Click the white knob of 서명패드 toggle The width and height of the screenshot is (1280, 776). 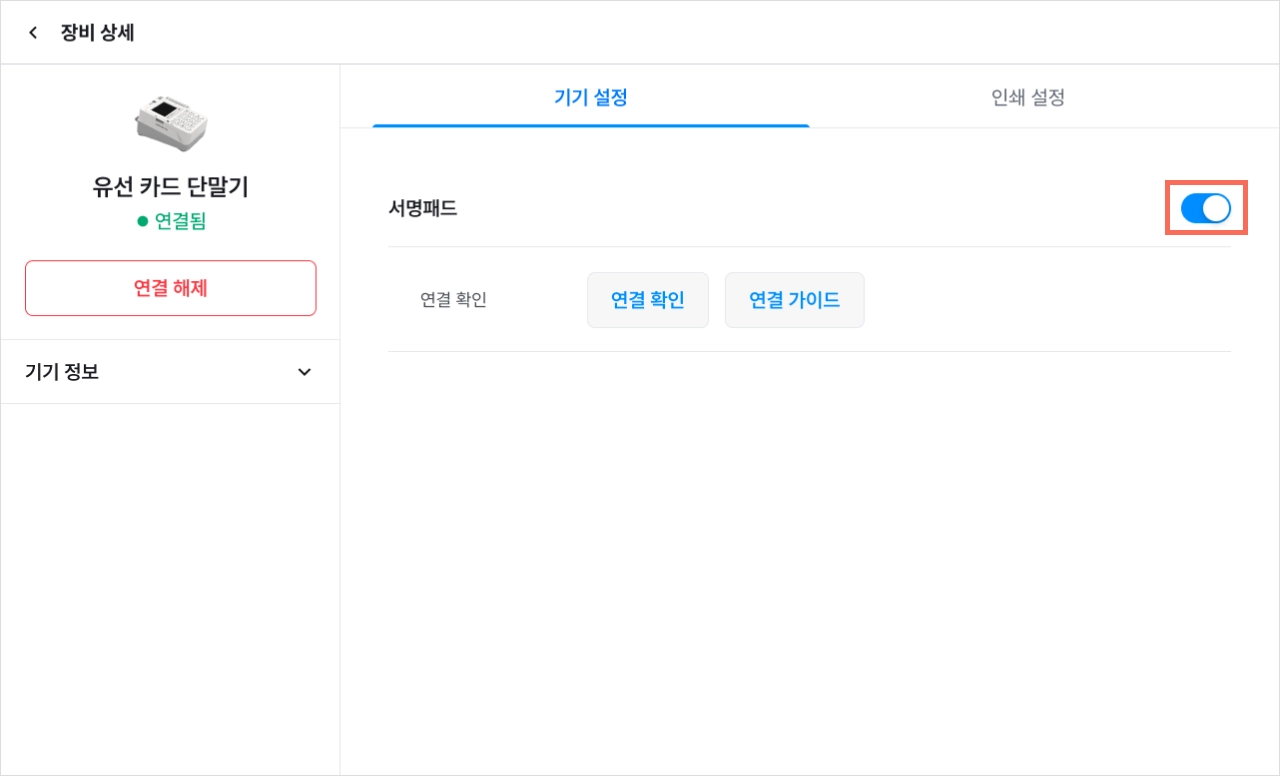click(1216, 208)
